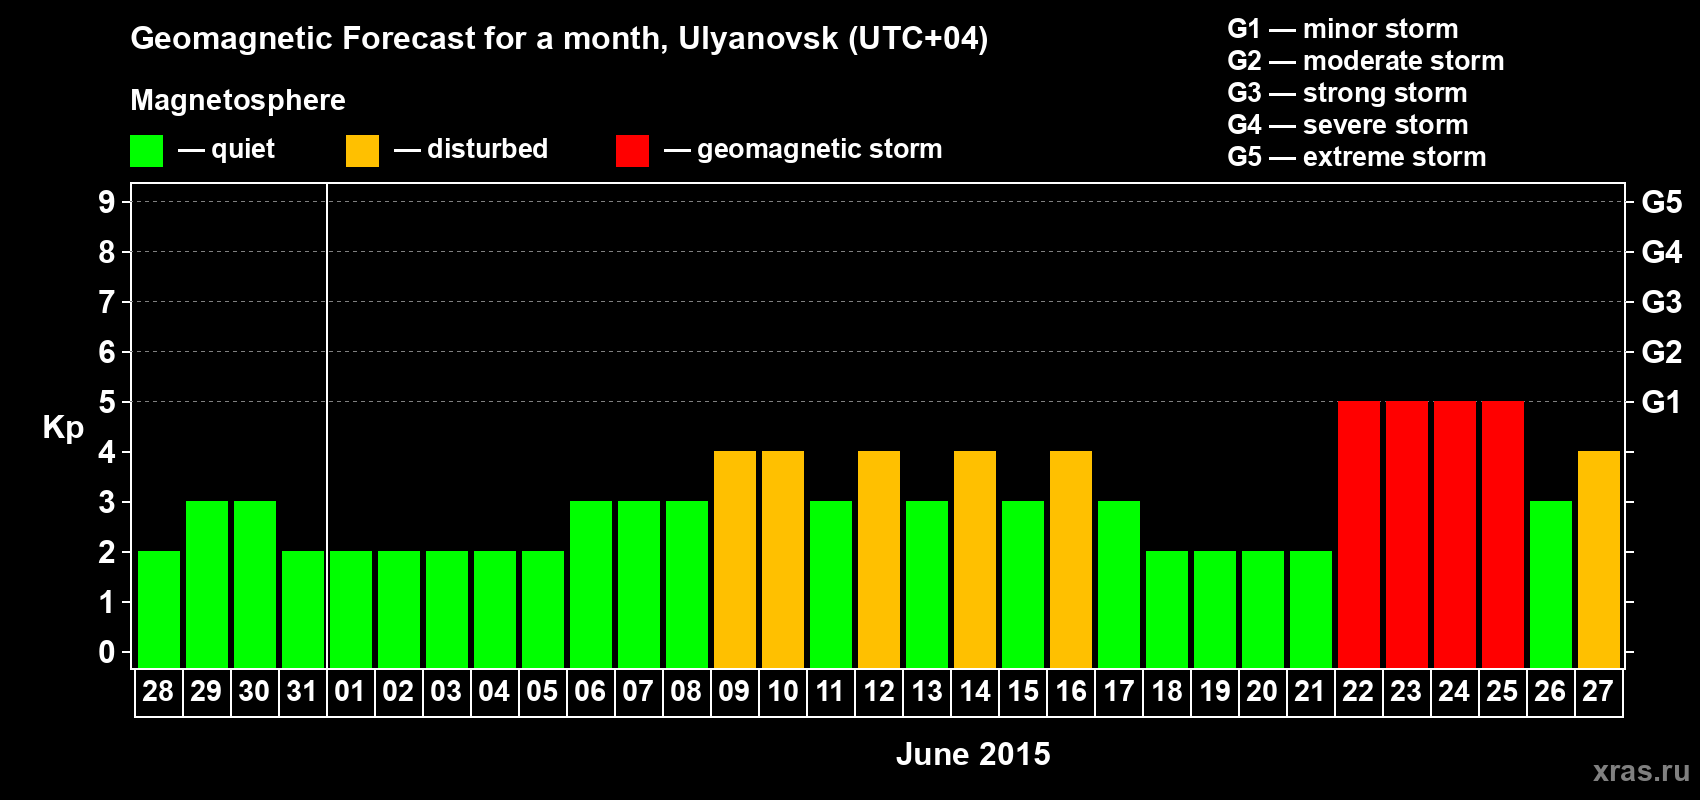Click the G5 right-axis label
Screen dimensions: 1700x800
(1662, 202)
